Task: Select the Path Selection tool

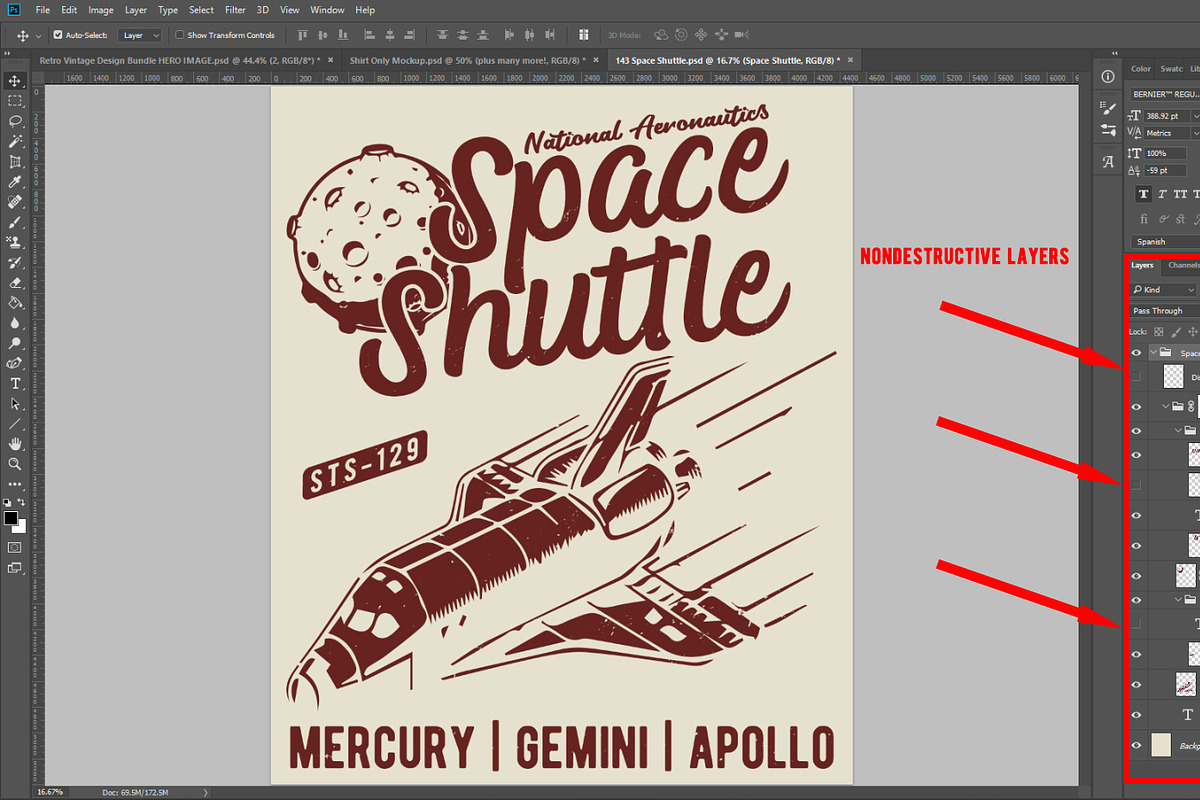Action: pyautogui.click(x=15, y=404)
